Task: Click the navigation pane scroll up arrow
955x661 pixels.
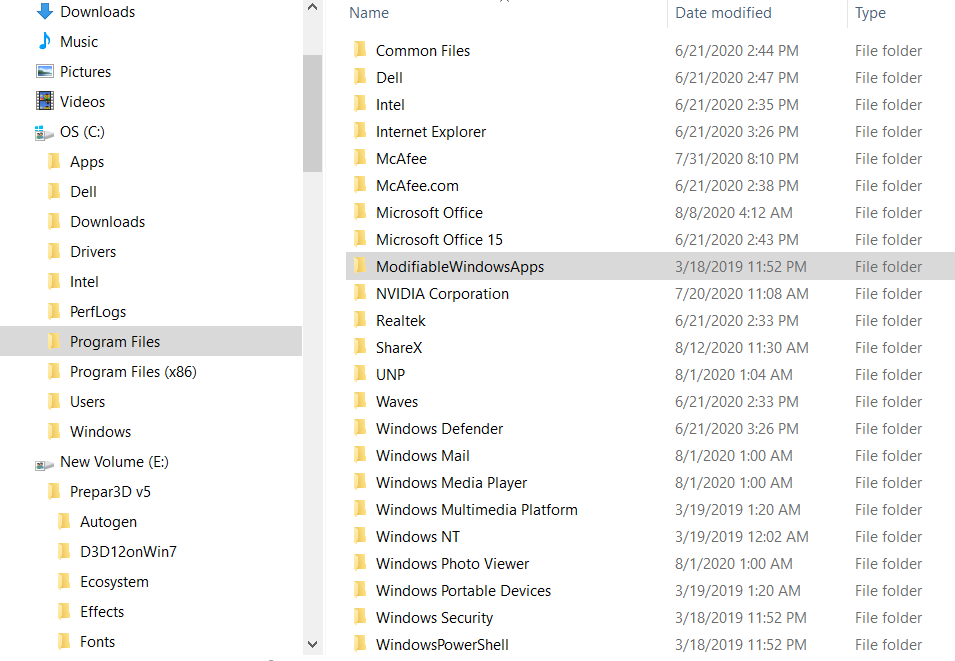Action: click(312, 7)
